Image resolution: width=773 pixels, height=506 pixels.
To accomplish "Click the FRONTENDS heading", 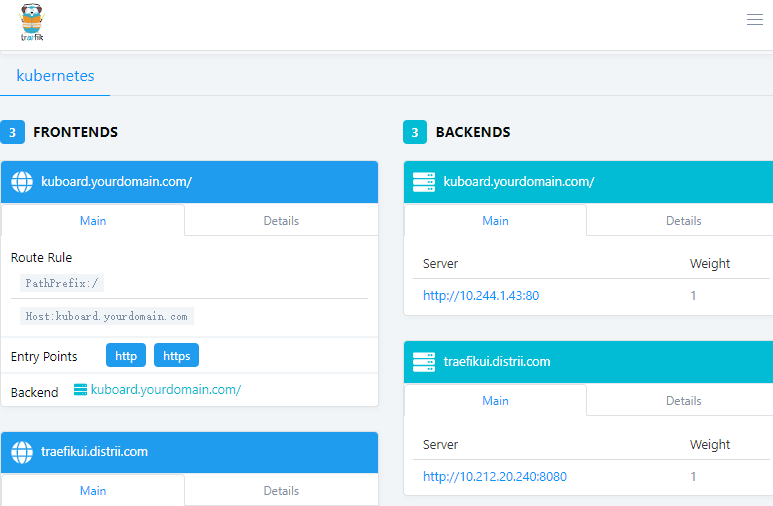I will click(75, 132).
